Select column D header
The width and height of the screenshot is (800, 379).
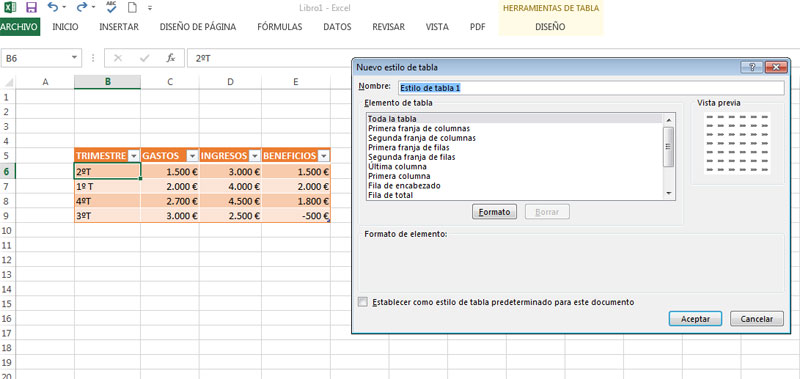230,82
